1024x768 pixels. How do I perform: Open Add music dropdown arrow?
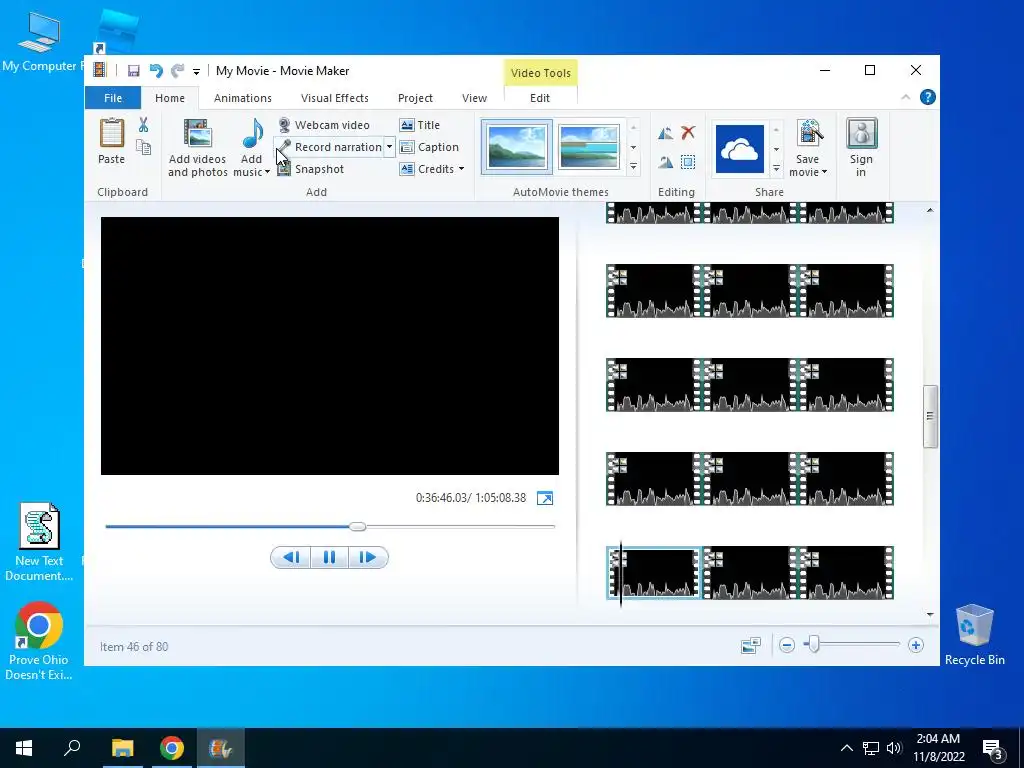[x=267, y=172]
